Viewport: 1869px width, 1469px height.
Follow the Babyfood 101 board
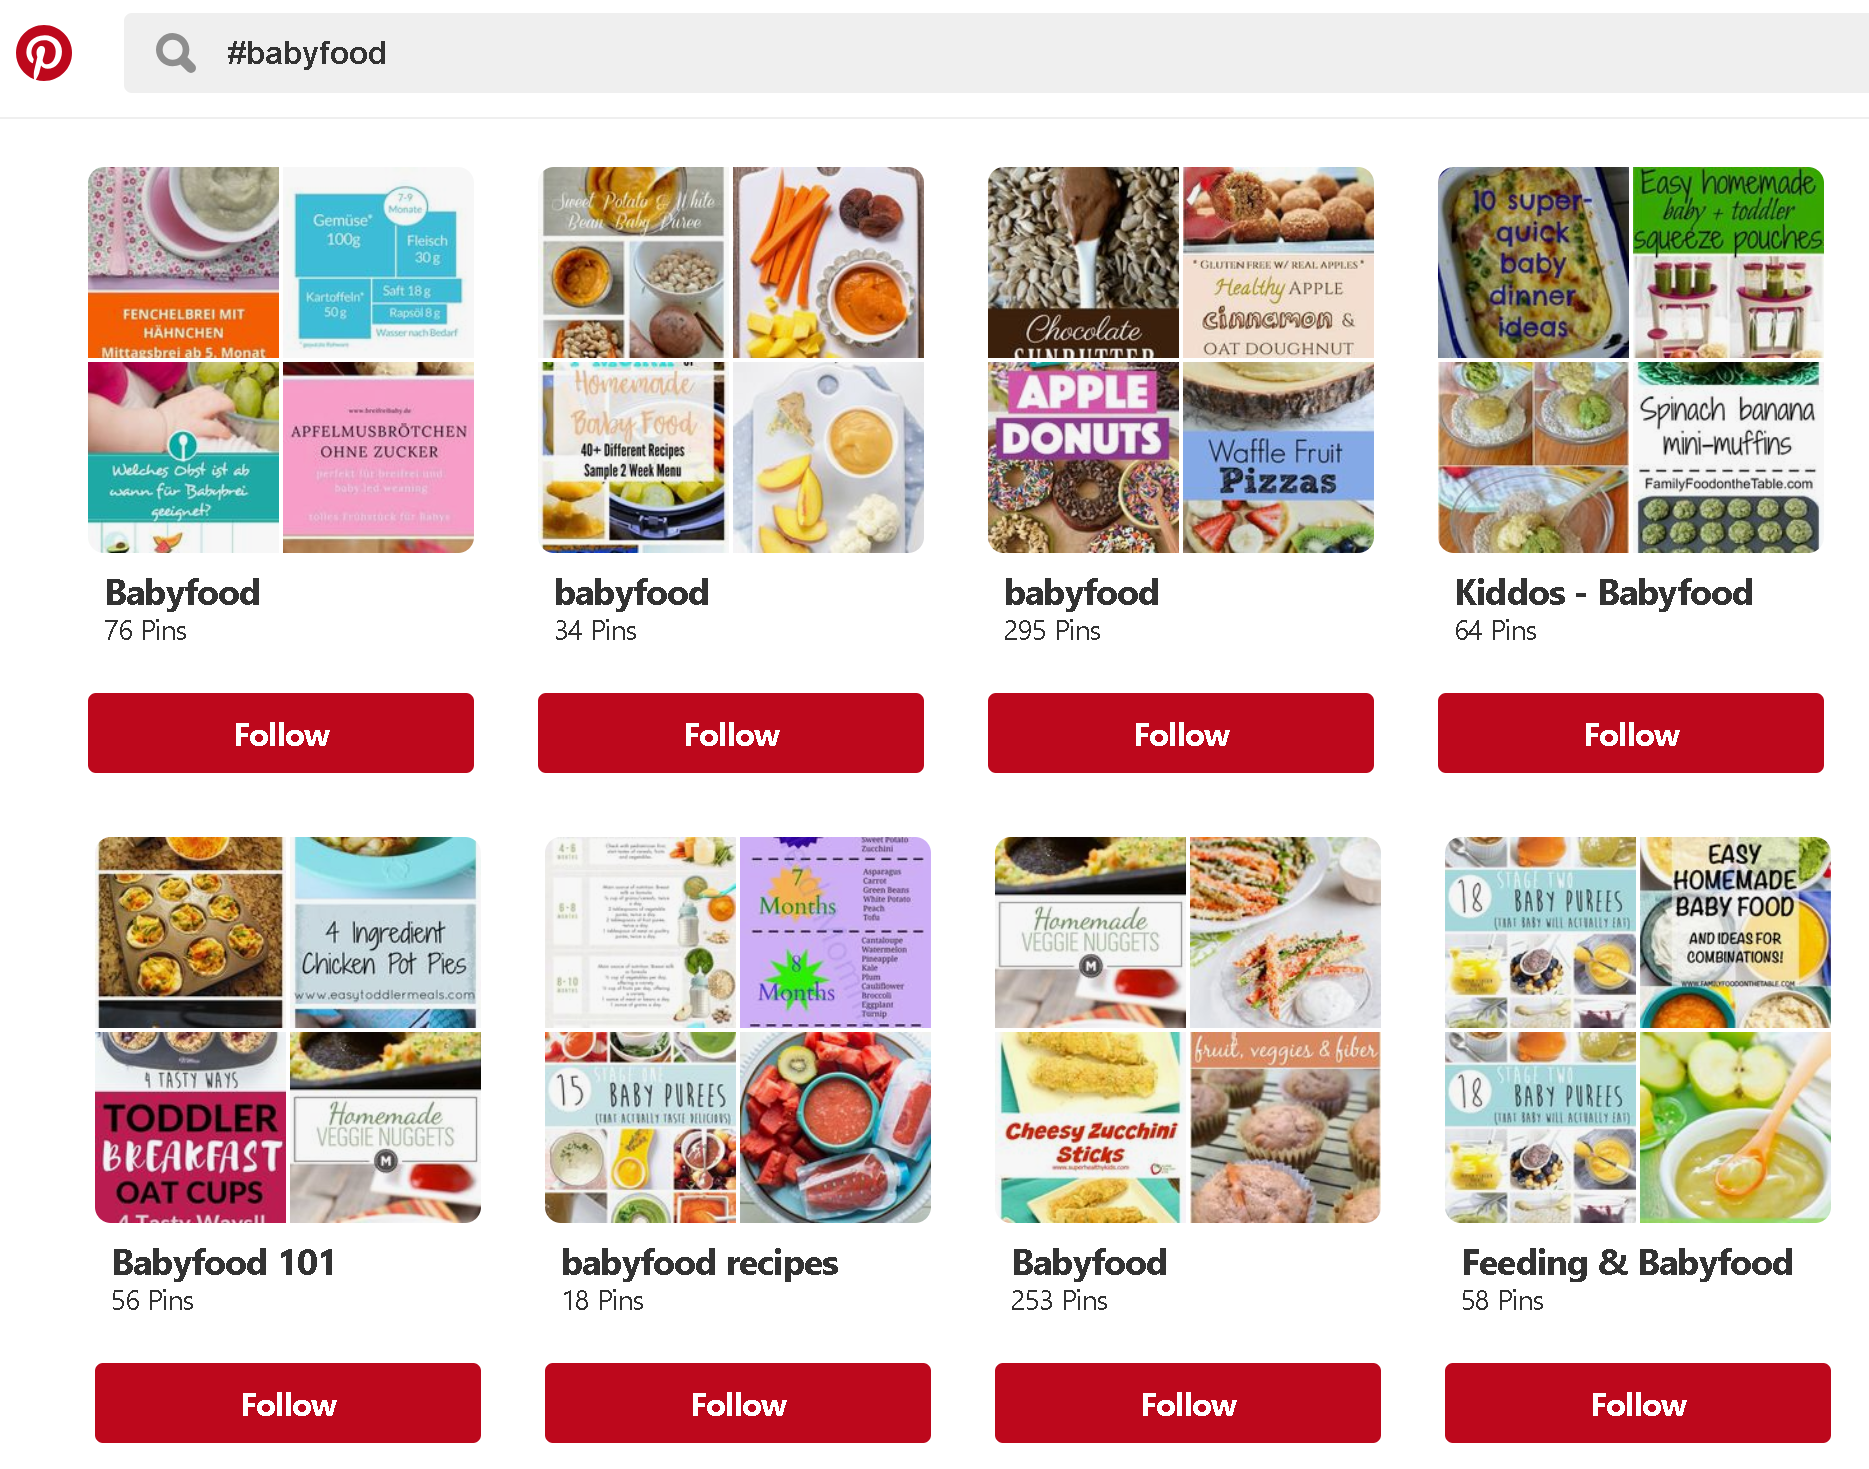pyautogui.click(x=288, y=1403)
